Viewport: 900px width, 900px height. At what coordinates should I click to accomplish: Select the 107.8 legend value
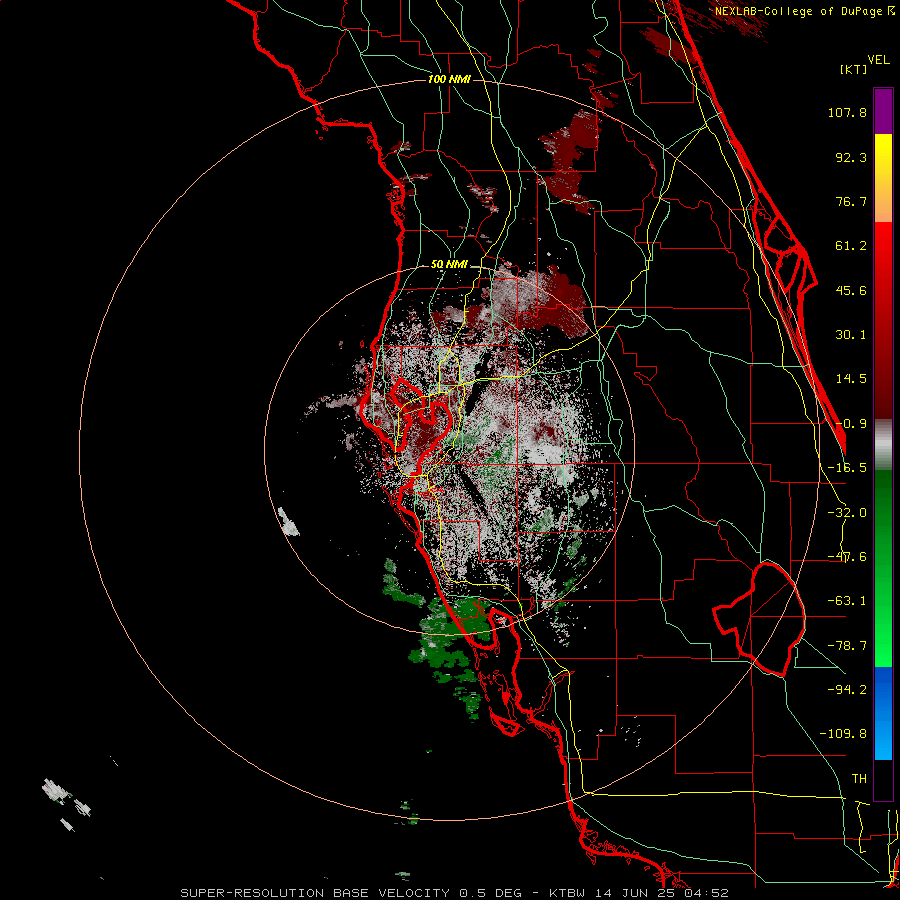tap(847, 112)
